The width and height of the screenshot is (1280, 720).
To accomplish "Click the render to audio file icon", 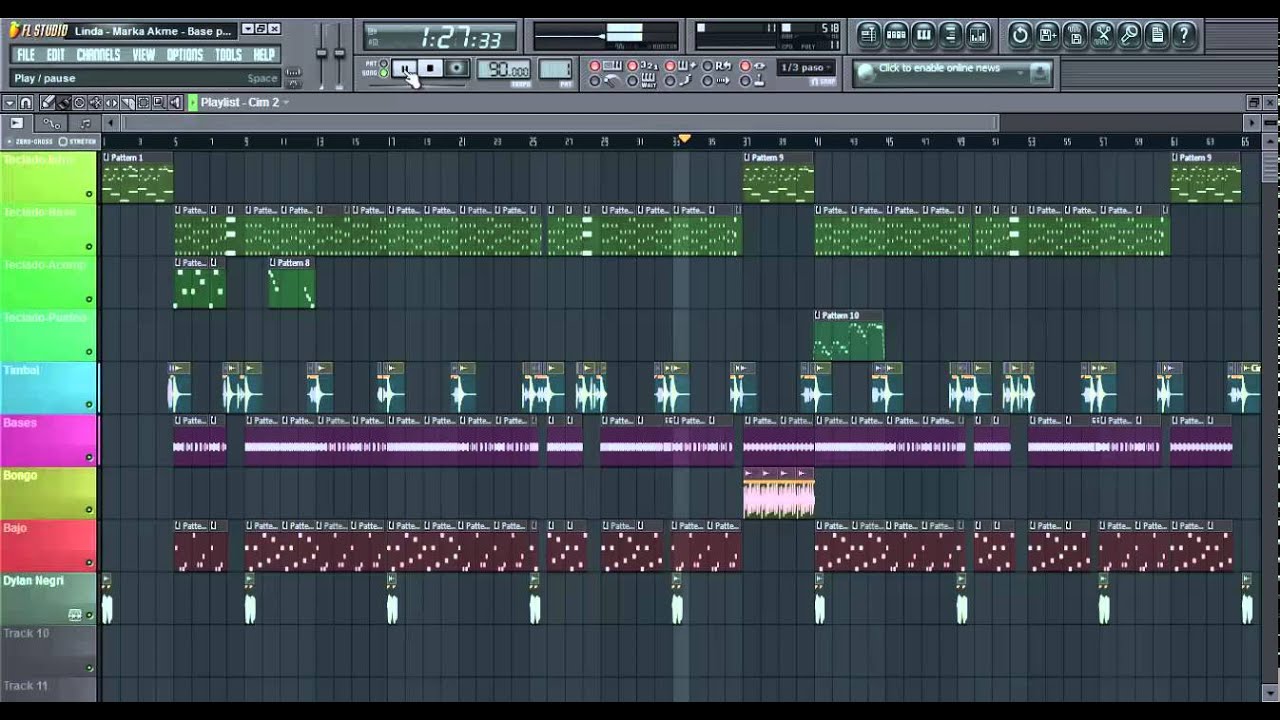I will click(1074, 35).
